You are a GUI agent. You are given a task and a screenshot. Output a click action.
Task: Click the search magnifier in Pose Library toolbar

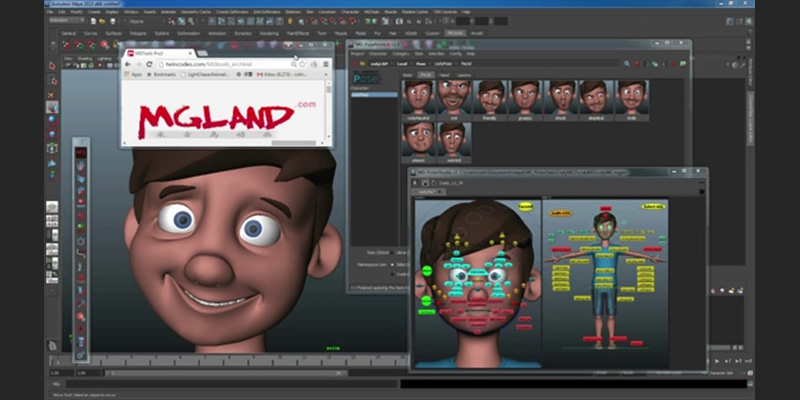[627, 64]
